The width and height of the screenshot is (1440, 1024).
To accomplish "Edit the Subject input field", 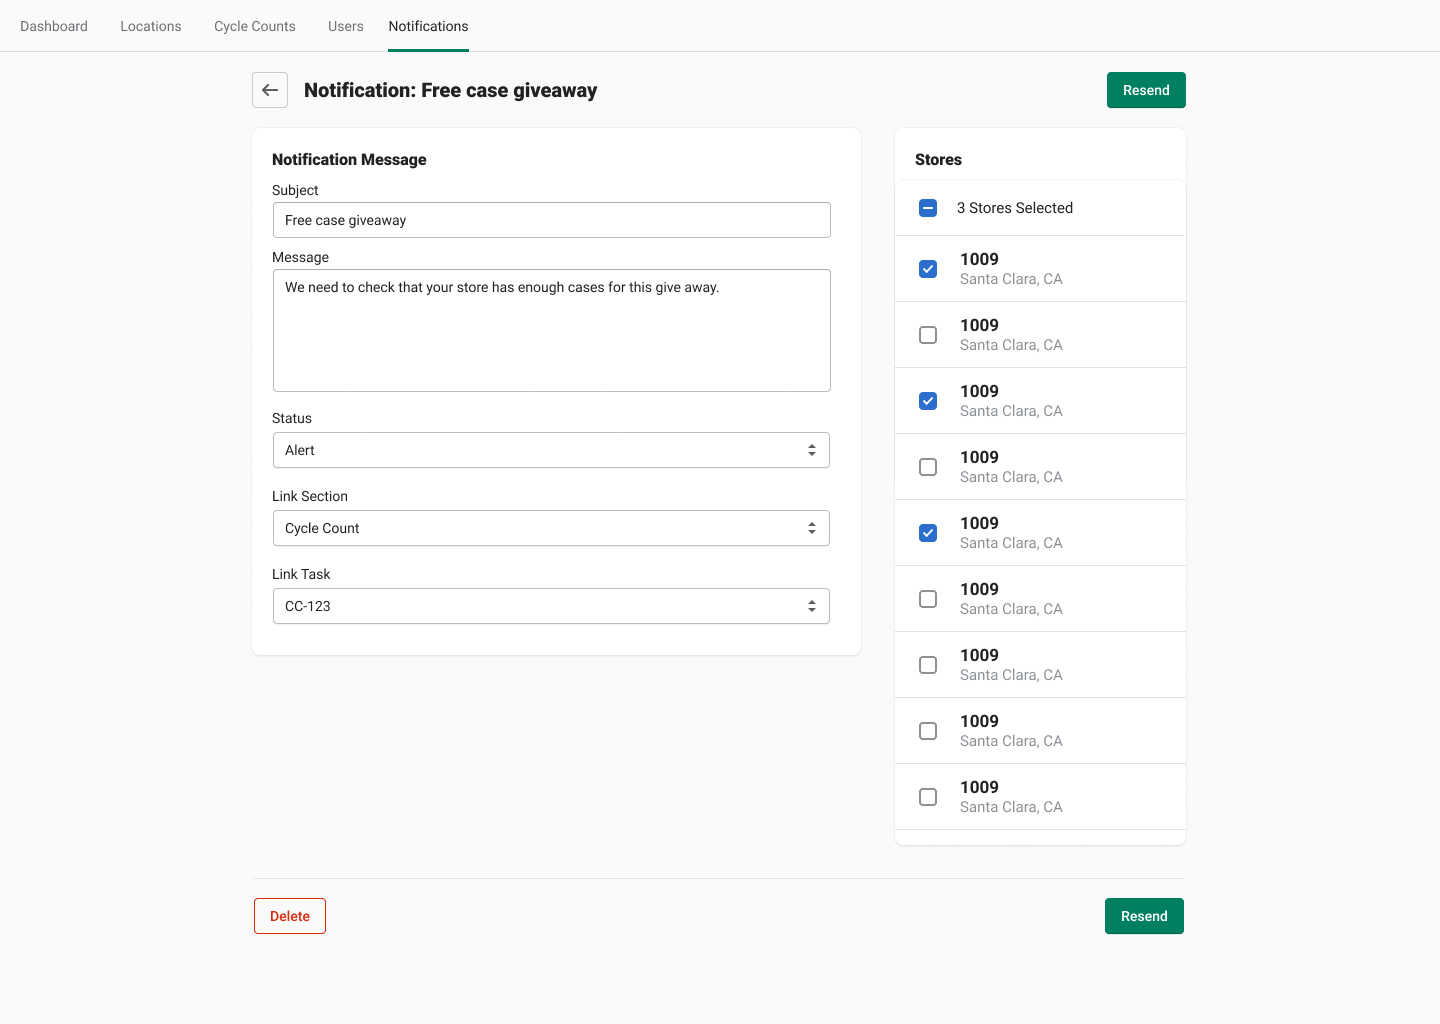I will pyautogui.click(x=552, y=220).
